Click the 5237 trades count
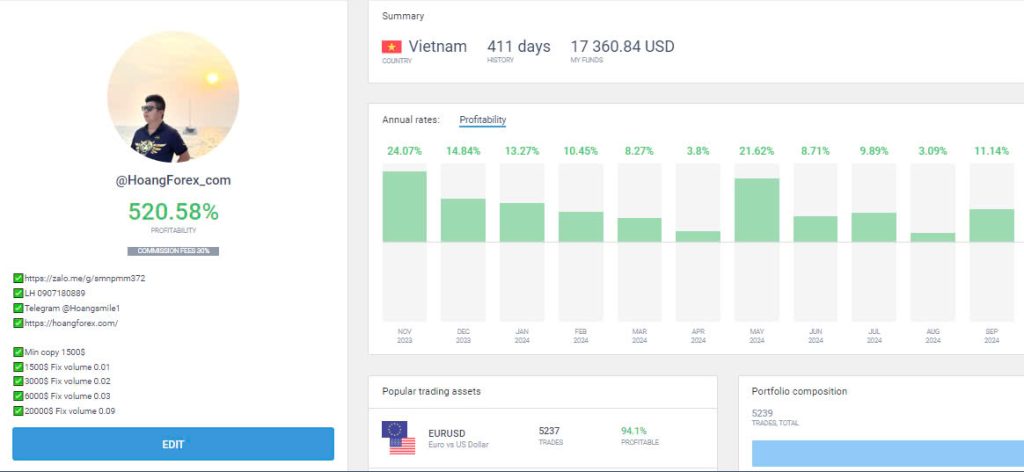The image size is (1024, 472). tap(549, 431)
